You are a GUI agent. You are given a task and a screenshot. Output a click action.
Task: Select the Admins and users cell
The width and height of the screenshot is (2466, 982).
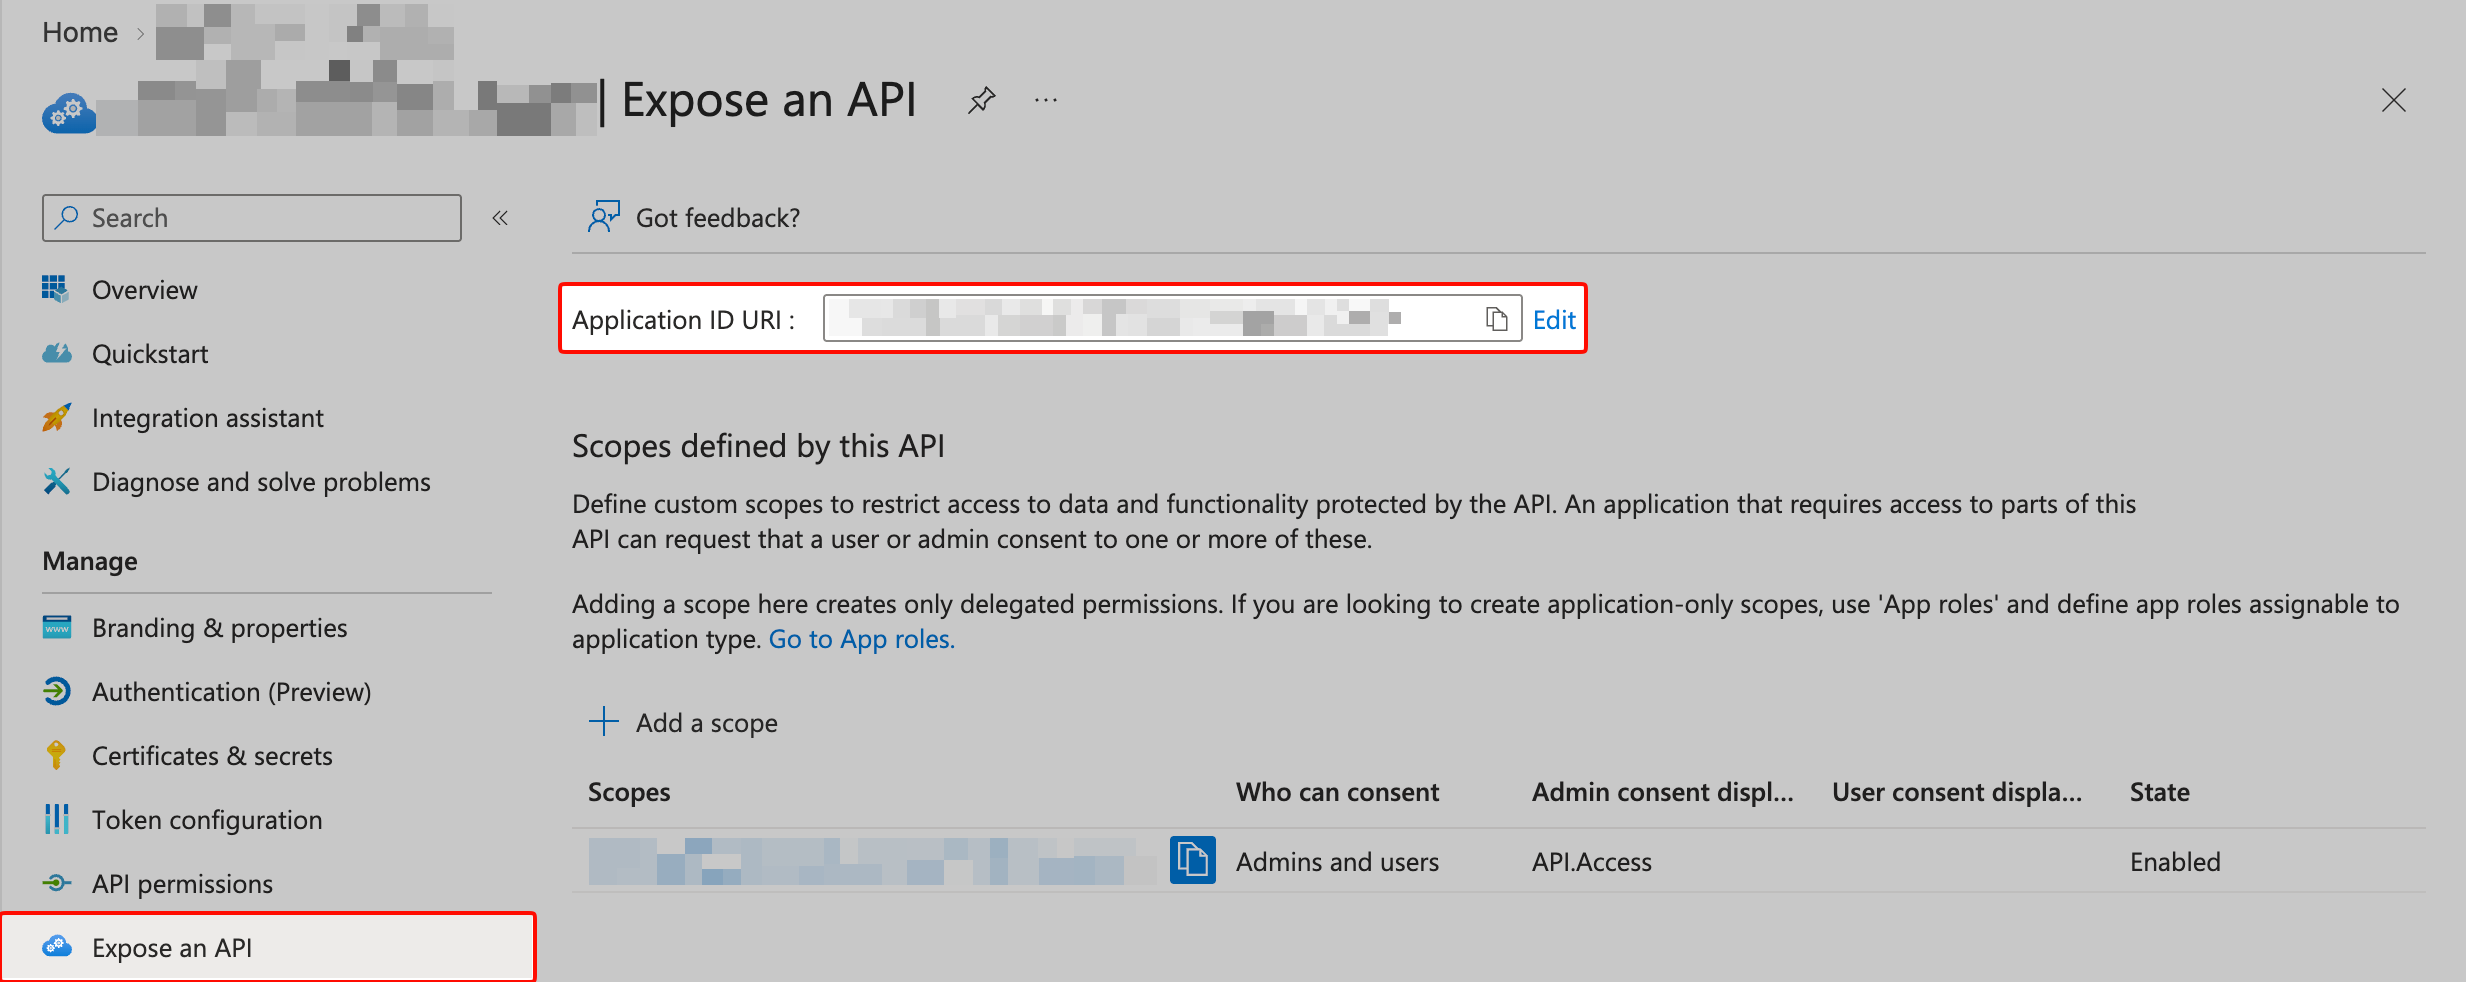tap(1337, 862)
